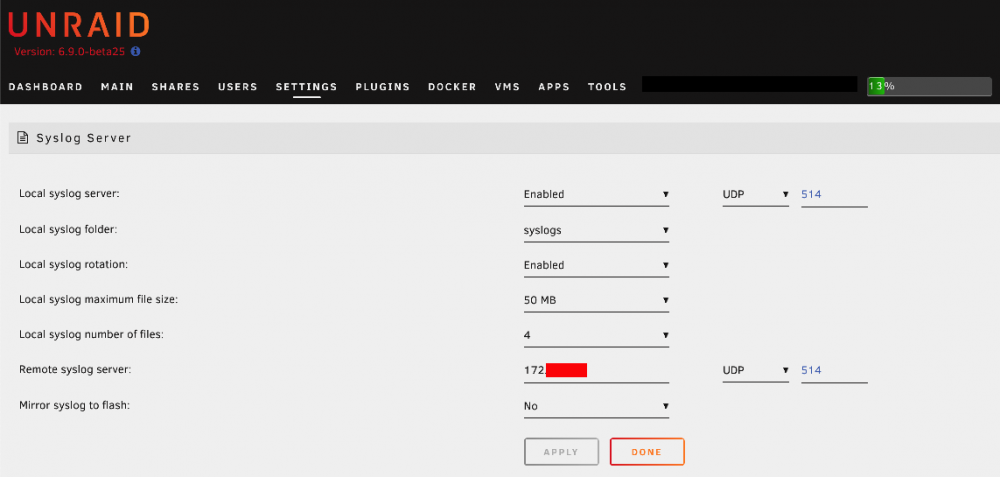
Task: Click the Local syslog maximum file size label
Action: click(98, 299)
